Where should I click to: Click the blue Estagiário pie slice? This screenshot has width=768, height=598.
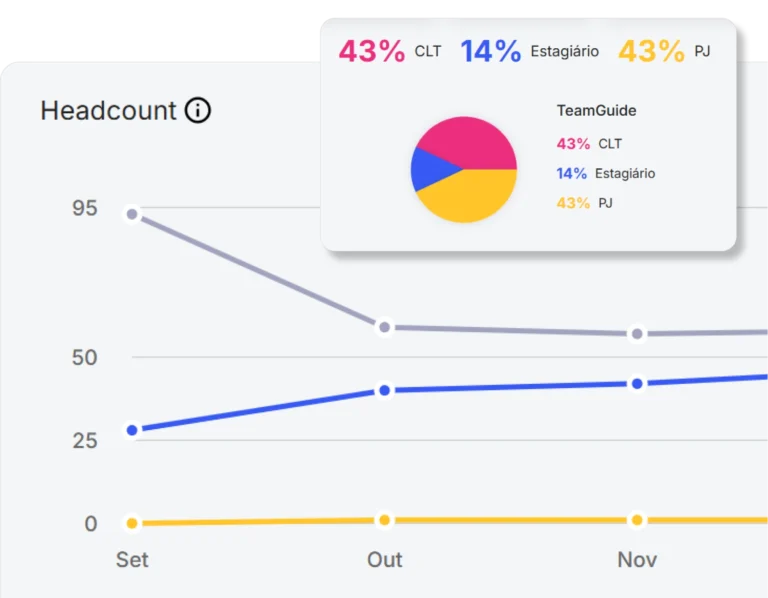click(430, 170)
